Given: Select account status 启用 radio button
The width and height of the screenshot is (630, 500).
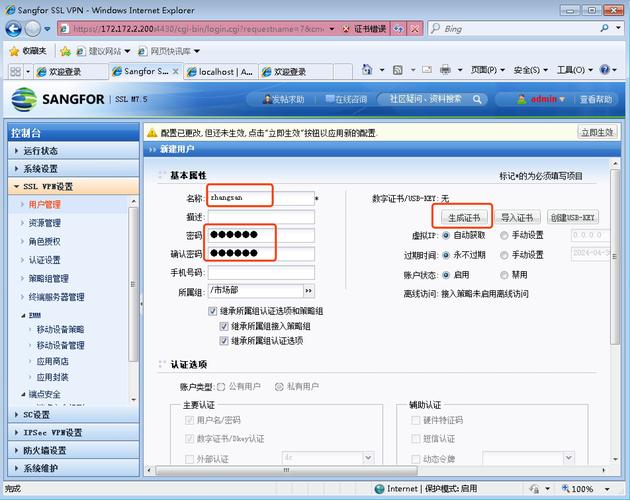Looking at the screenshot, I should (x=446, y=275).
